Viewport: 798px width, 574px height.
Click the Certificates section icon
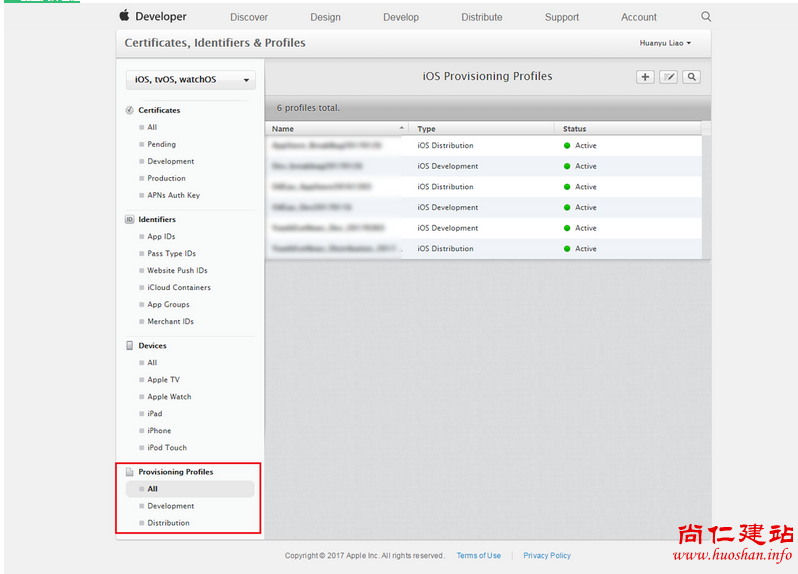pyautogui.click(x=130, y=110)
